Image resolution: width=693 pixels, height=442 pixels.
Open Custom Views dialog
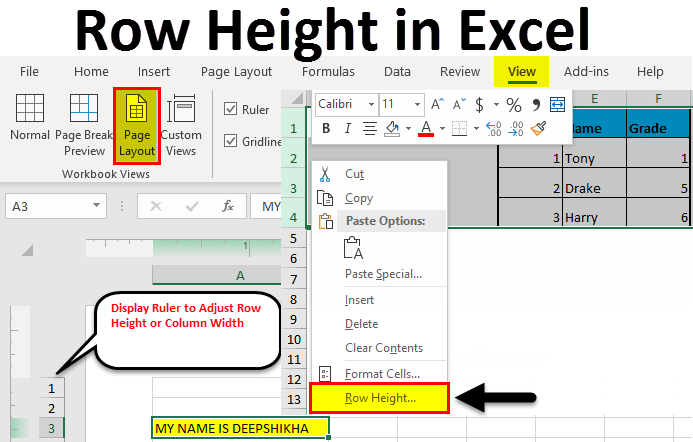181,125
